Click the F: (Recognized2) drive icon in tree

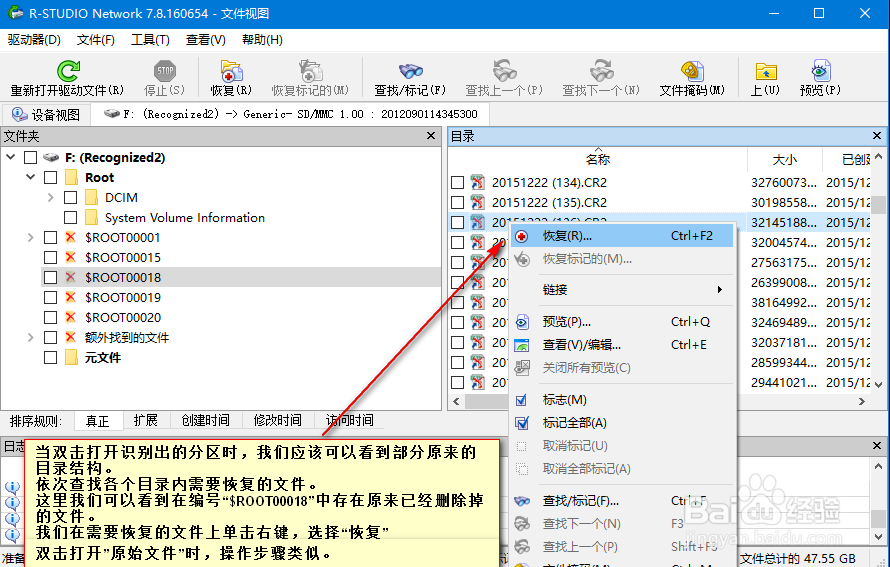pyautogui.click(x=51, y=157)
